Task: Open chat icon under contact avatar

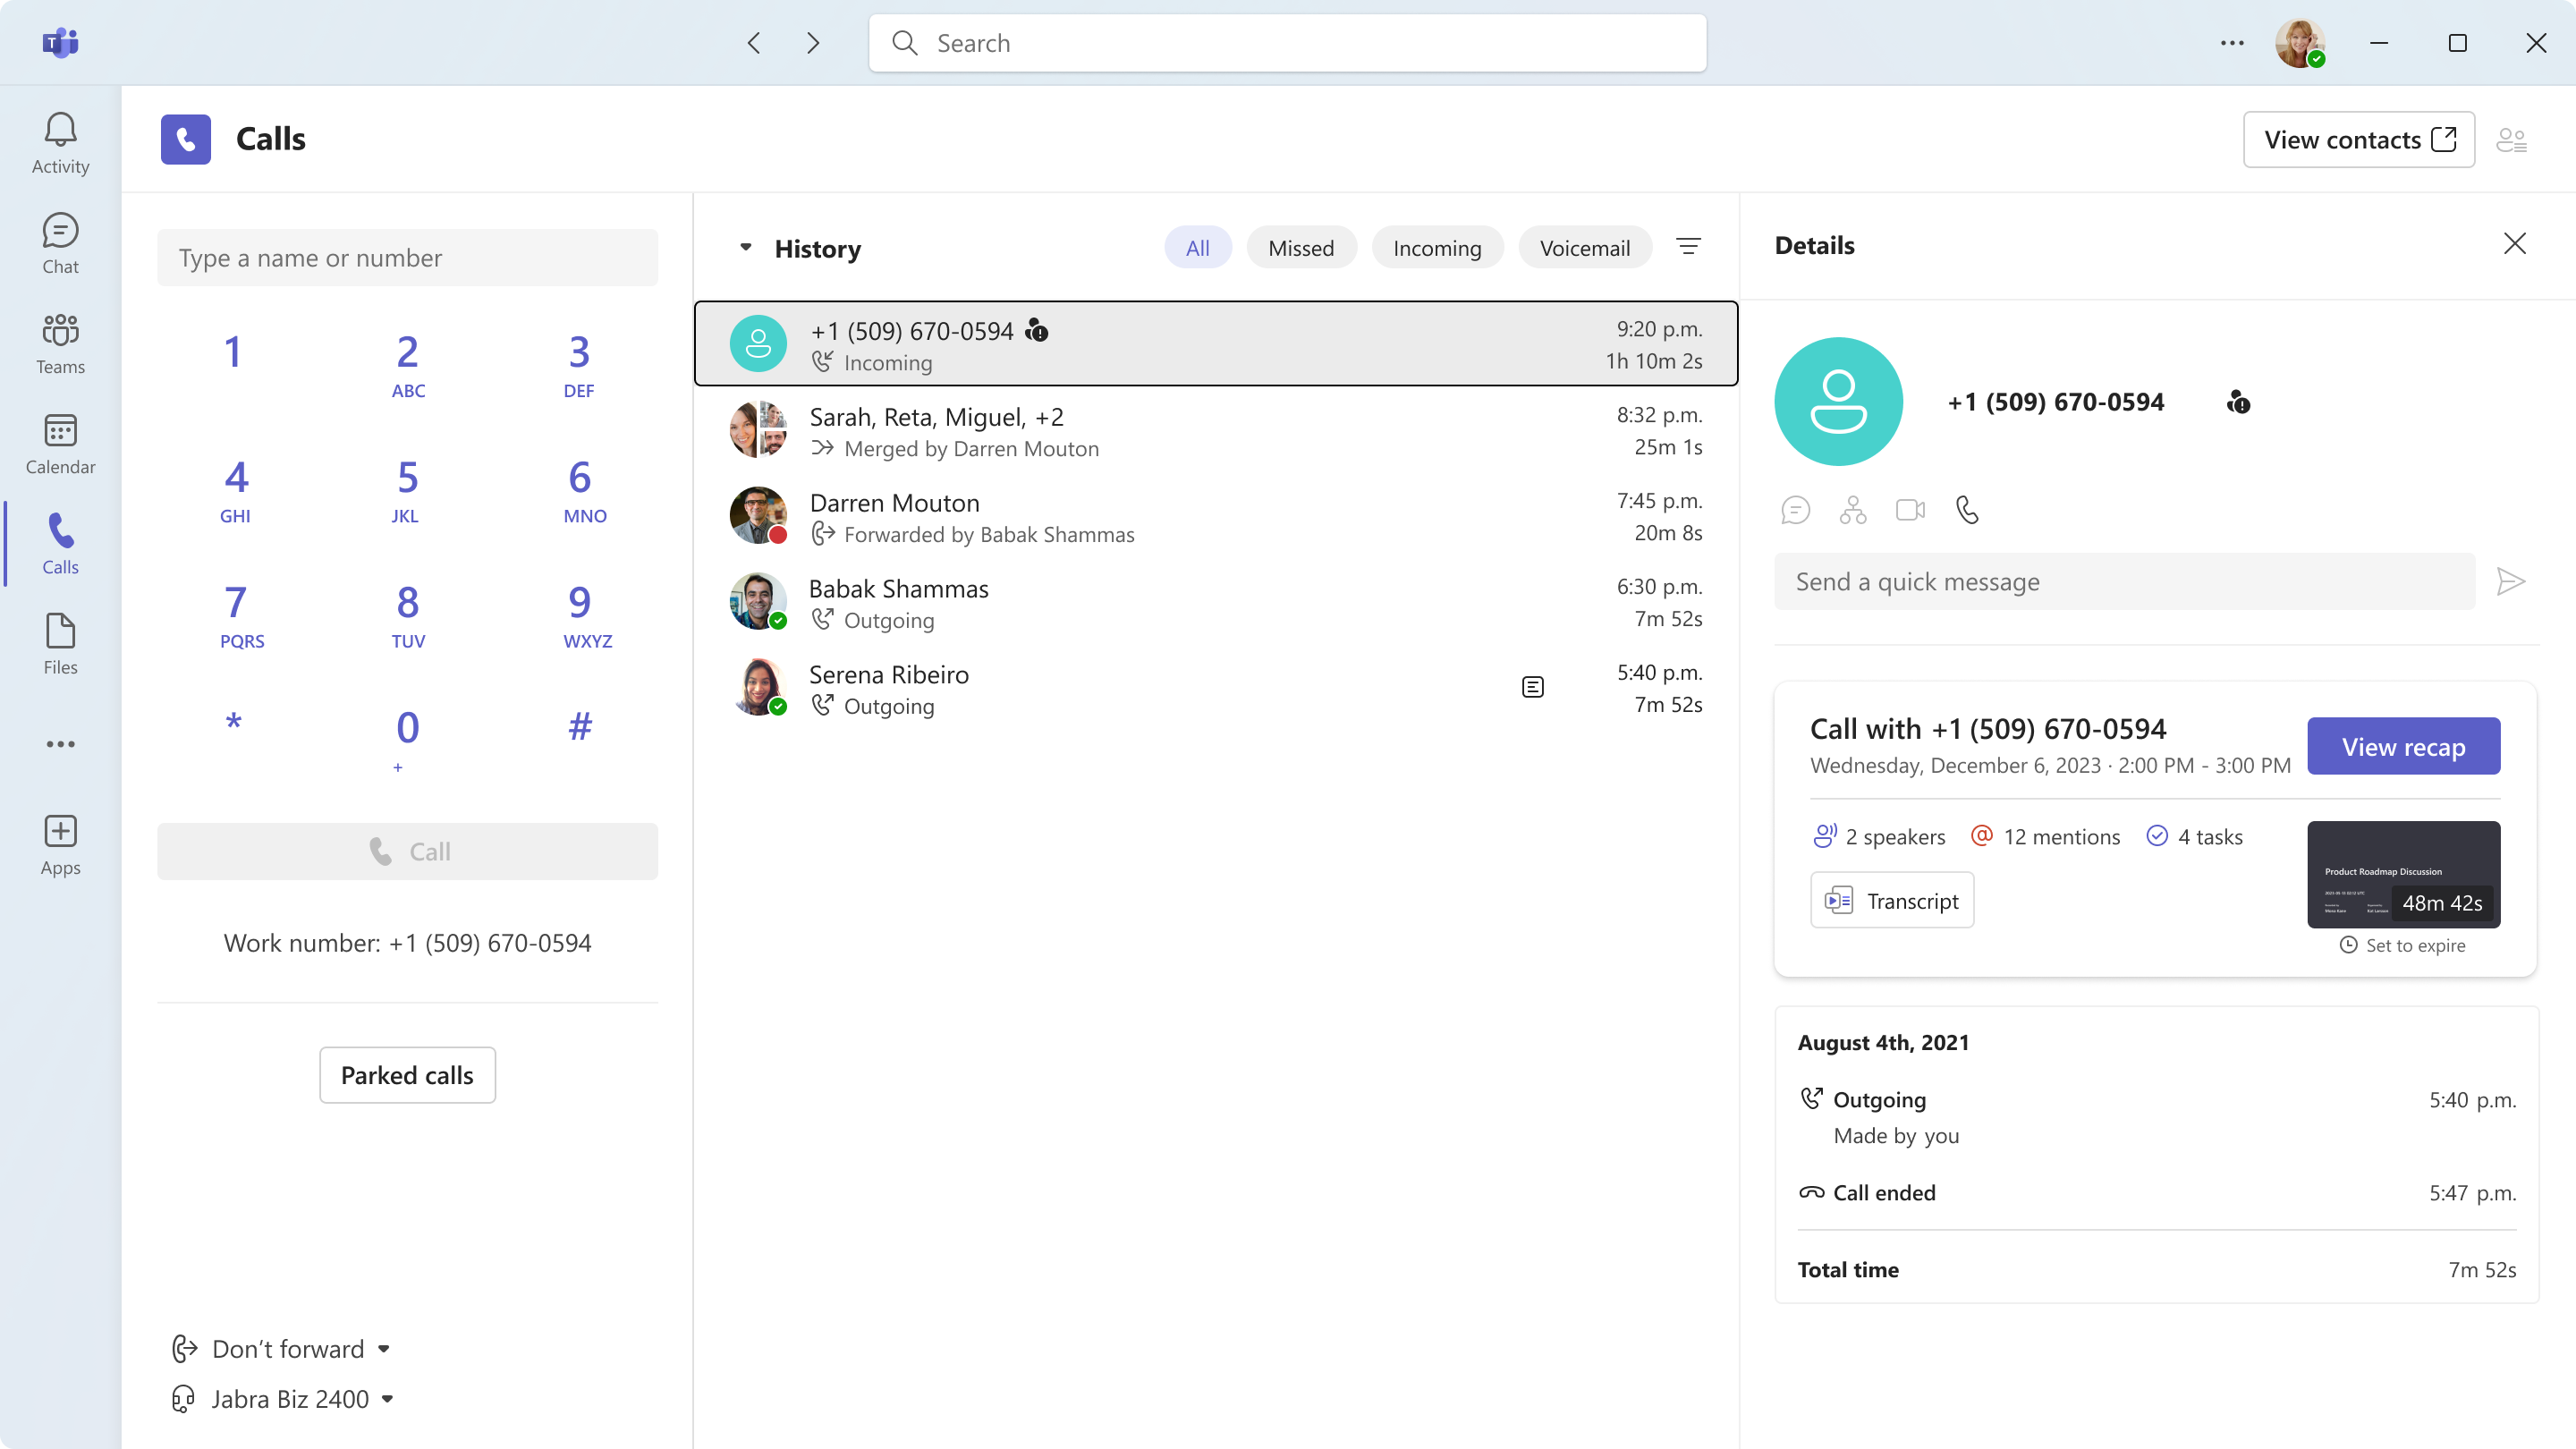Action: 1795,510
